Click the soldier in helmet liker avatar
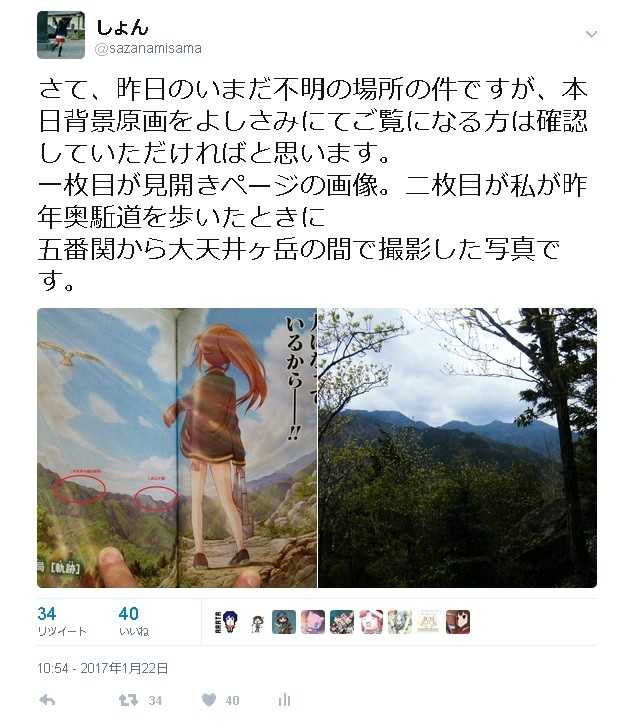The image size is (633, 724). (284, 621)
